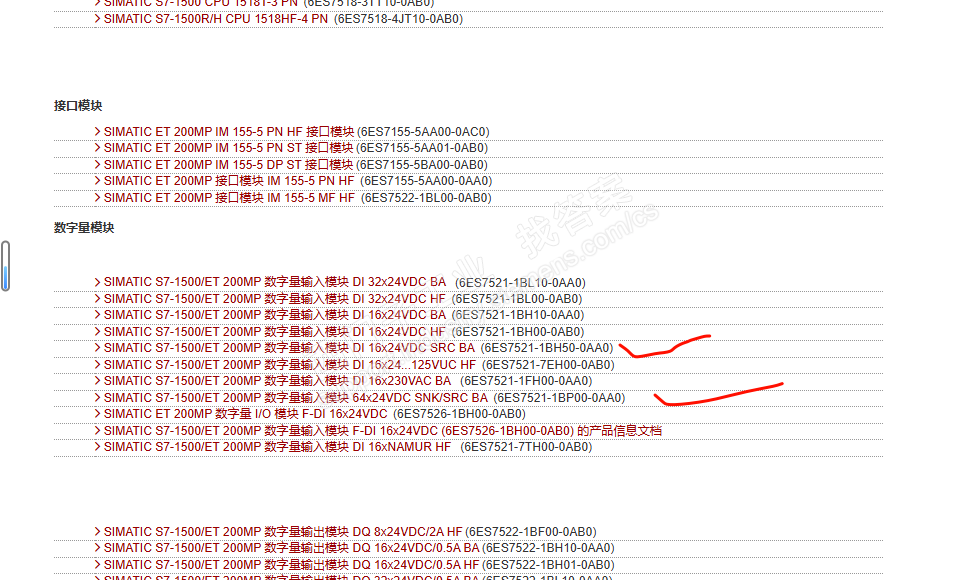The height and width of the screenshot is (580, 955).
Task: Click the arrow icon before IM 155-5 DP ST
Action: tap(97, 164)
